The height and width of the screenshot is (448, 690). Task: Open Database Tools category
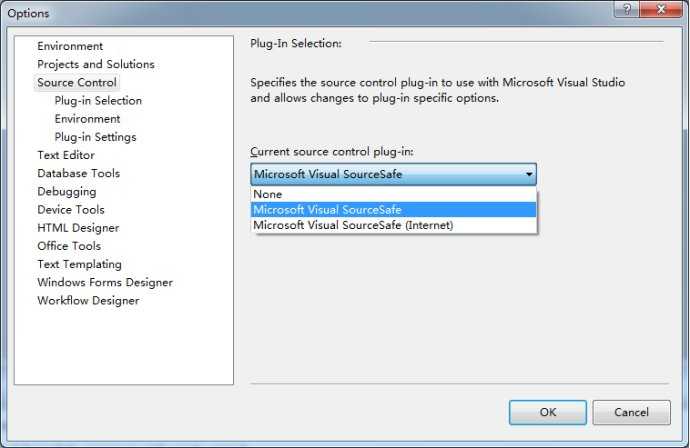(x=79, y=173)
